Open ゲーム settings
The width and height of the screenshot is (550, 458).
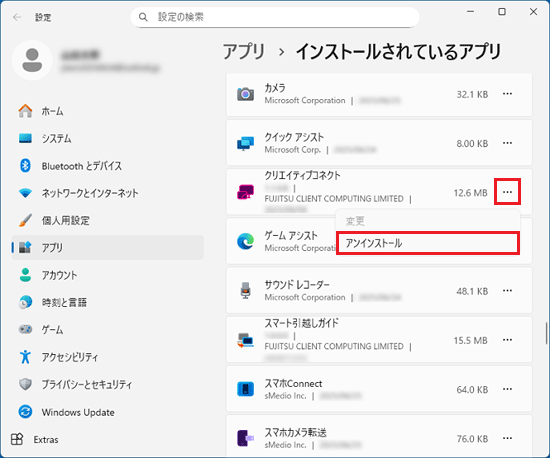[x=108, y=330]
